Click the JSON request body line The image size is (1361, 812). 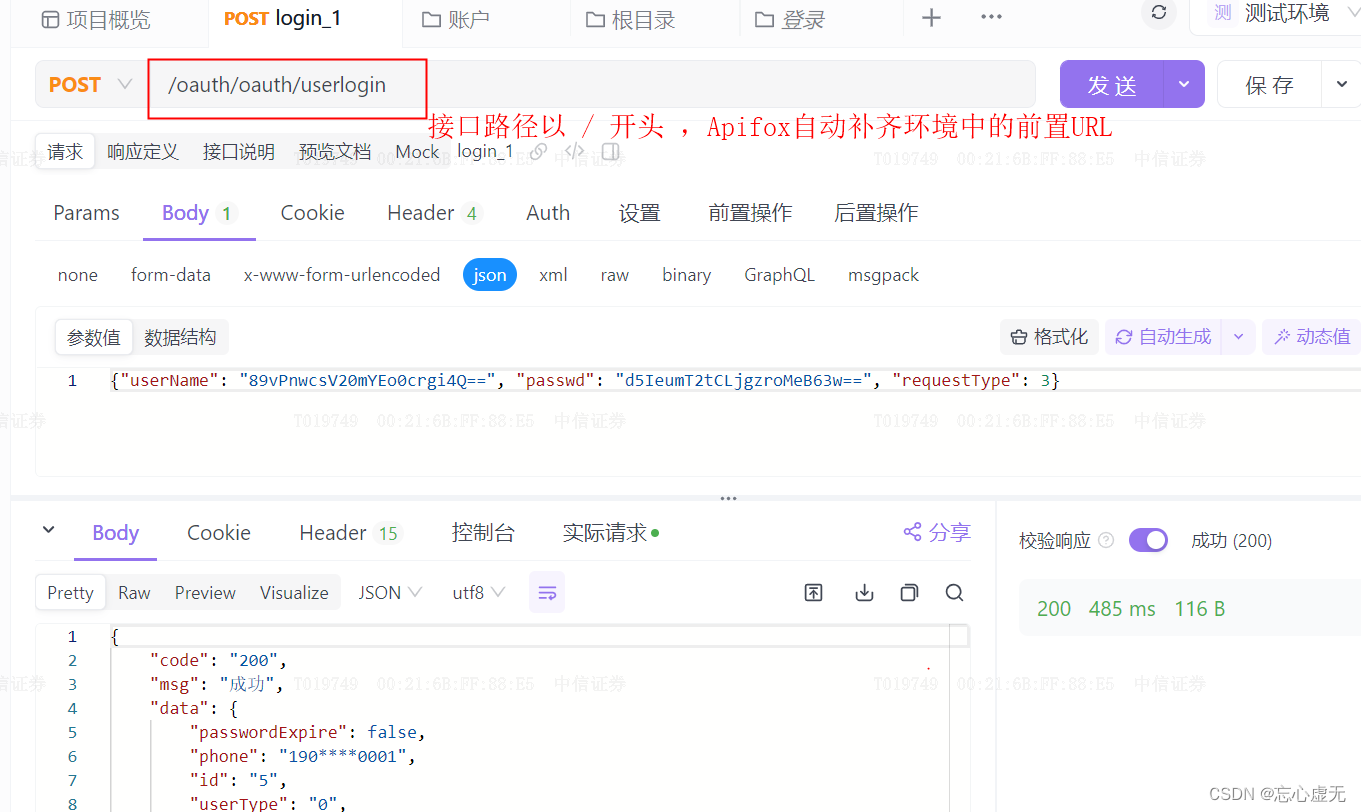click(585, 381)
